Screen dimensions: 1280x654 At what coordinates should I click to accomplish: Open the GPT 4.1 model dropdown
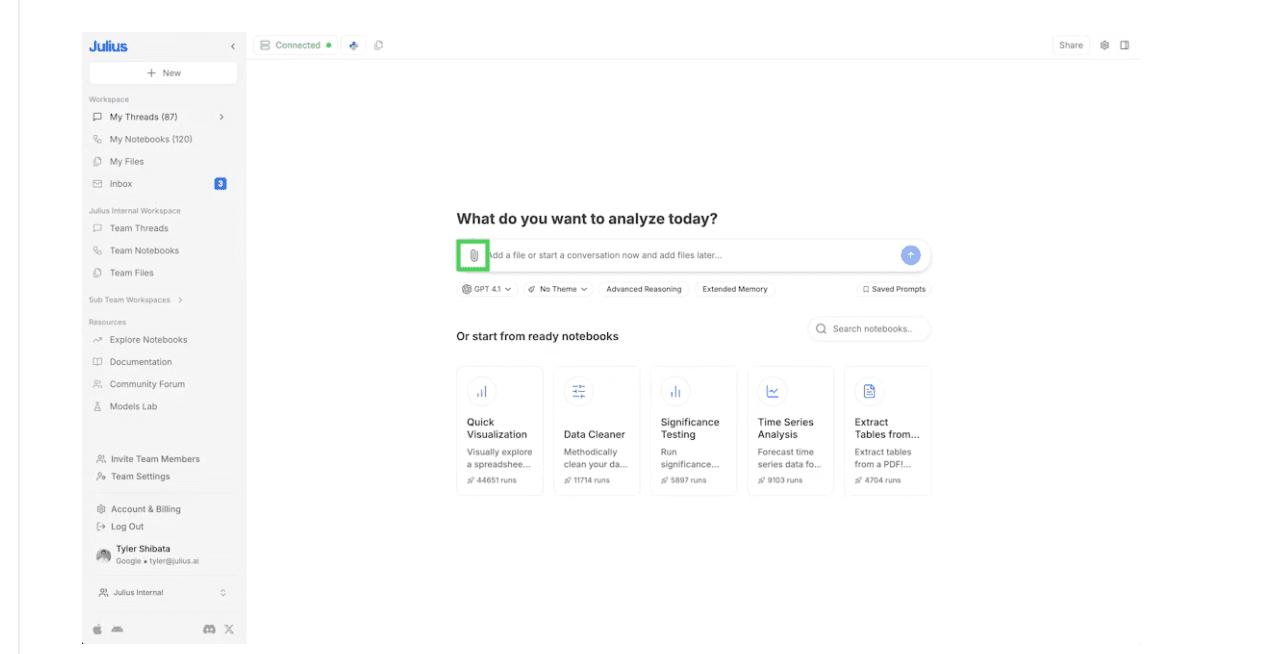(x=487, y=289)
